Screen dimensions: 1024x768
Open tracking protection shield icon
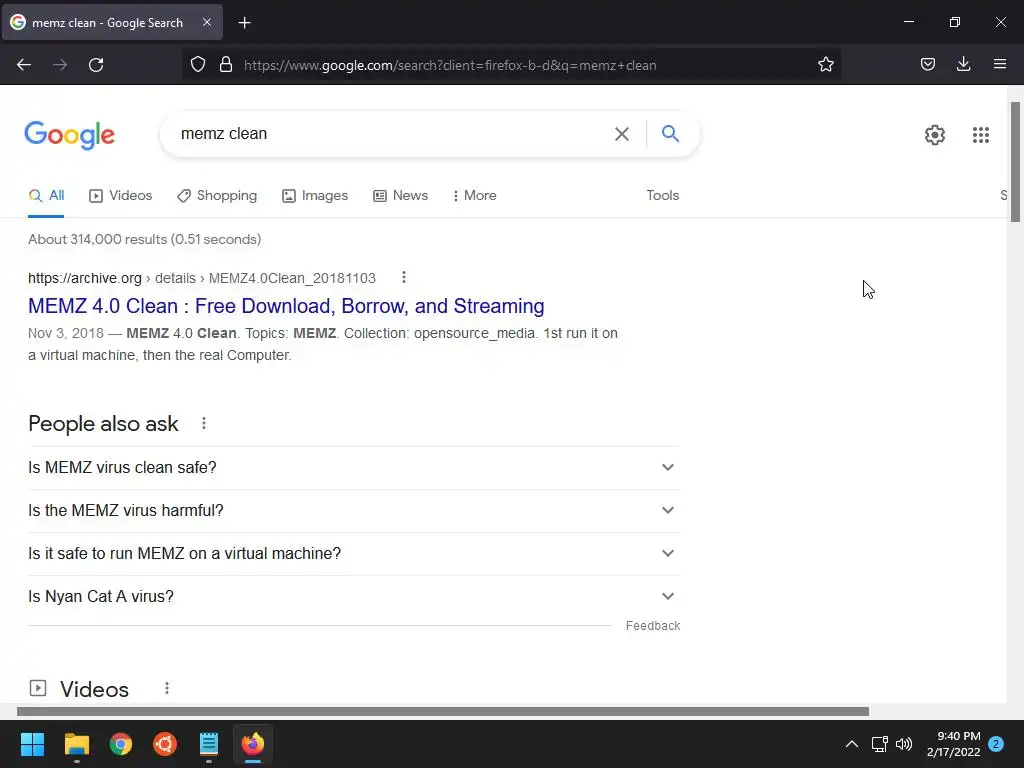(x=198, y=65)
